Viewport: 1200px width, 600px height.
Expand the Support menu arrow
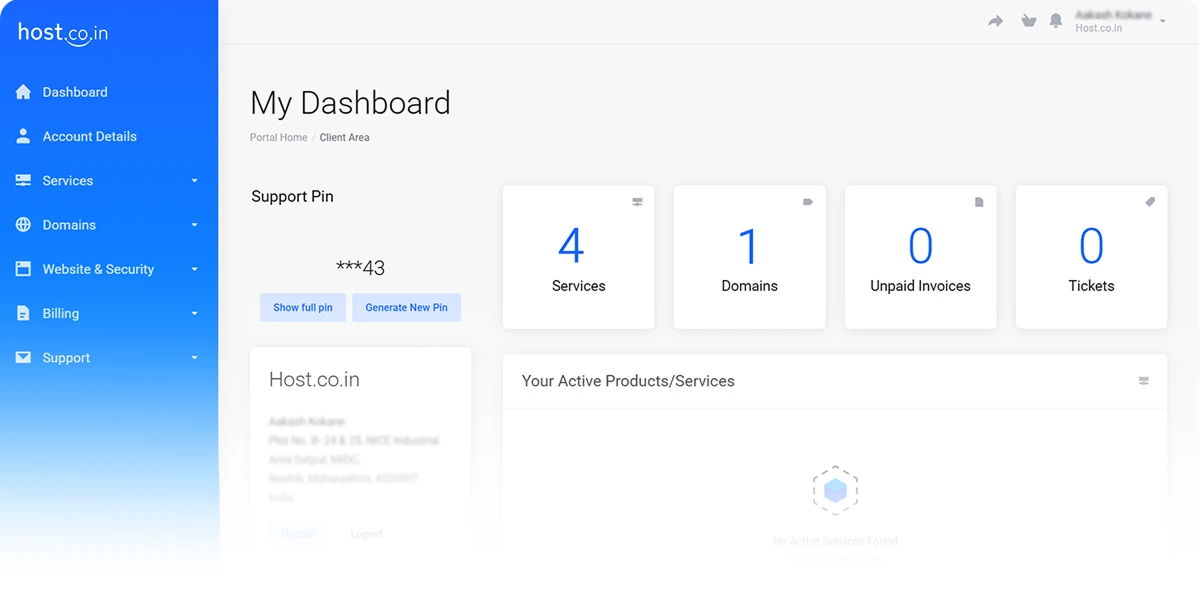(194, 357)
